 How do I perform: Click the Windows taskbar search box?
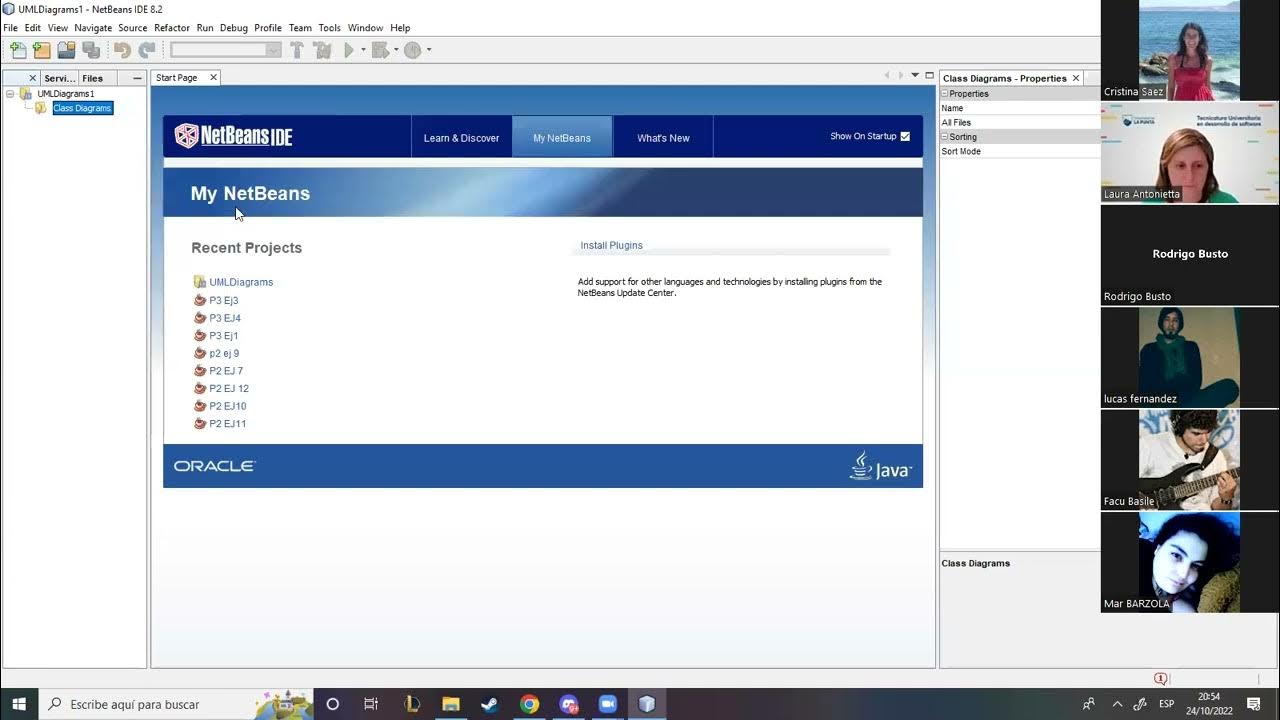coord(176,704)
